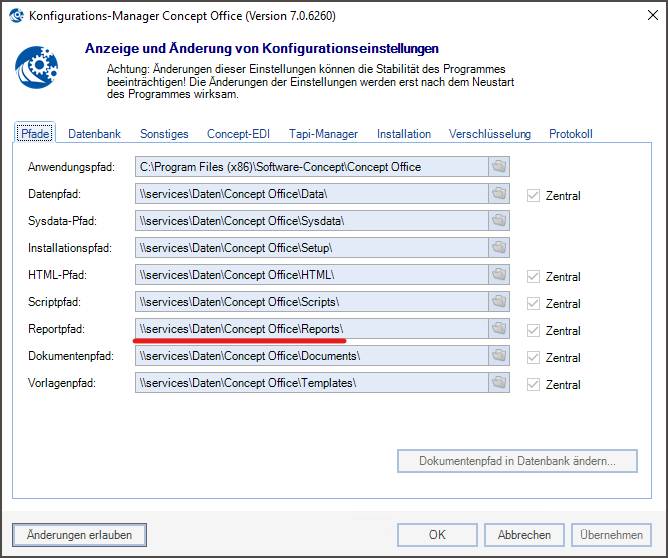Show the Protokoll tab
Viewport: 668px width, 558px height.
point(570,134)
